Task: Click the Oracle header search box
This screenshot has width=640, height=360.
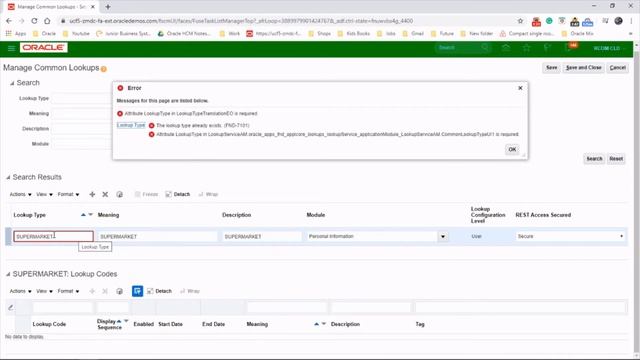Action: [x=463, y=48]
